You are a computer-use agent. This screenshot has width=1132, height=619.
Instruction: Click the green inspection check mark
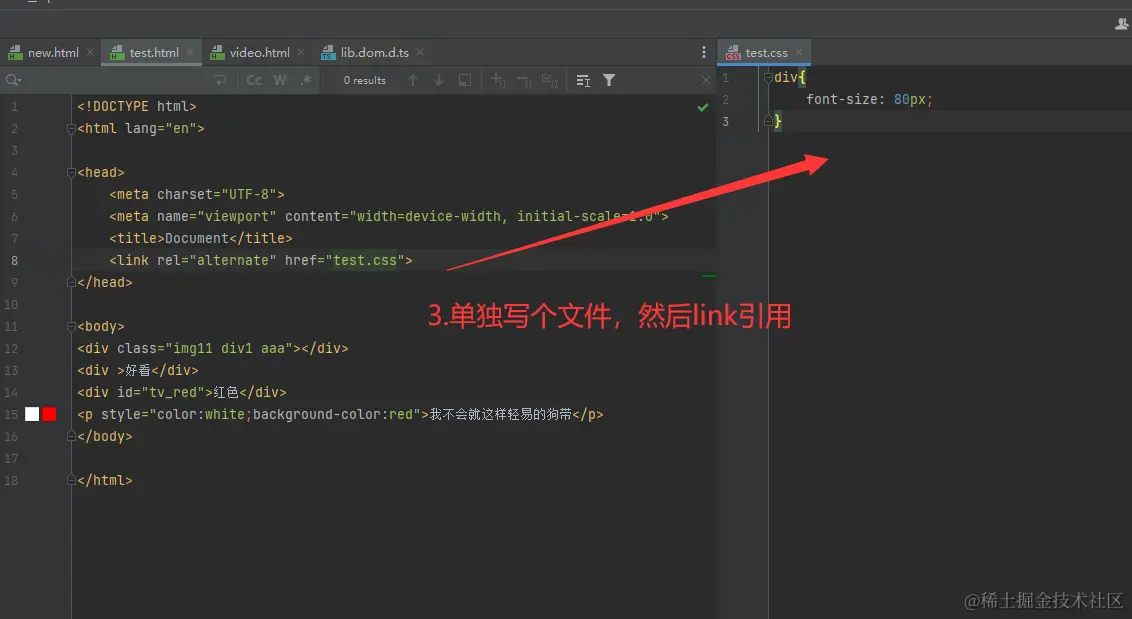tap(702, 108)
